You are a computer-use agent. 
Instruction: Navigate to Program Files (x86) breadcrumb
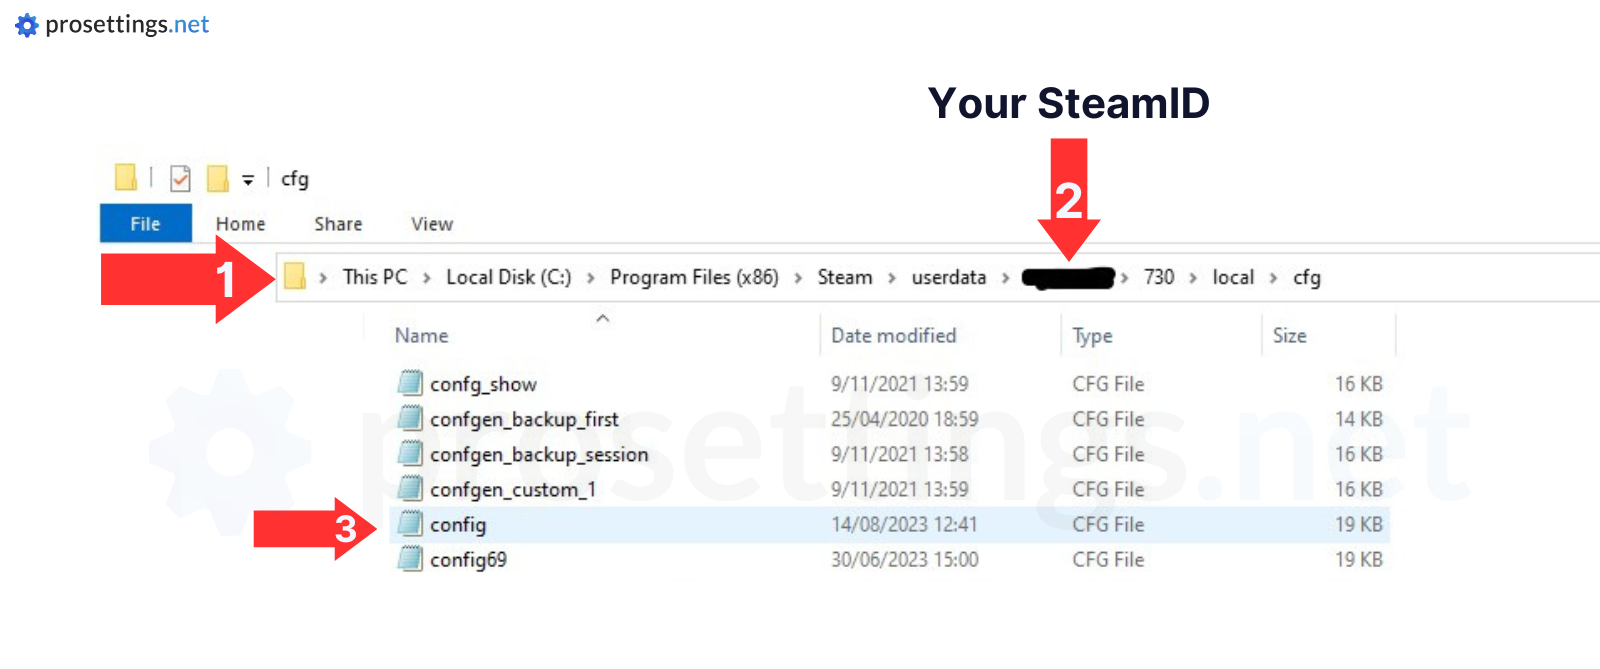tap(694, 277)
